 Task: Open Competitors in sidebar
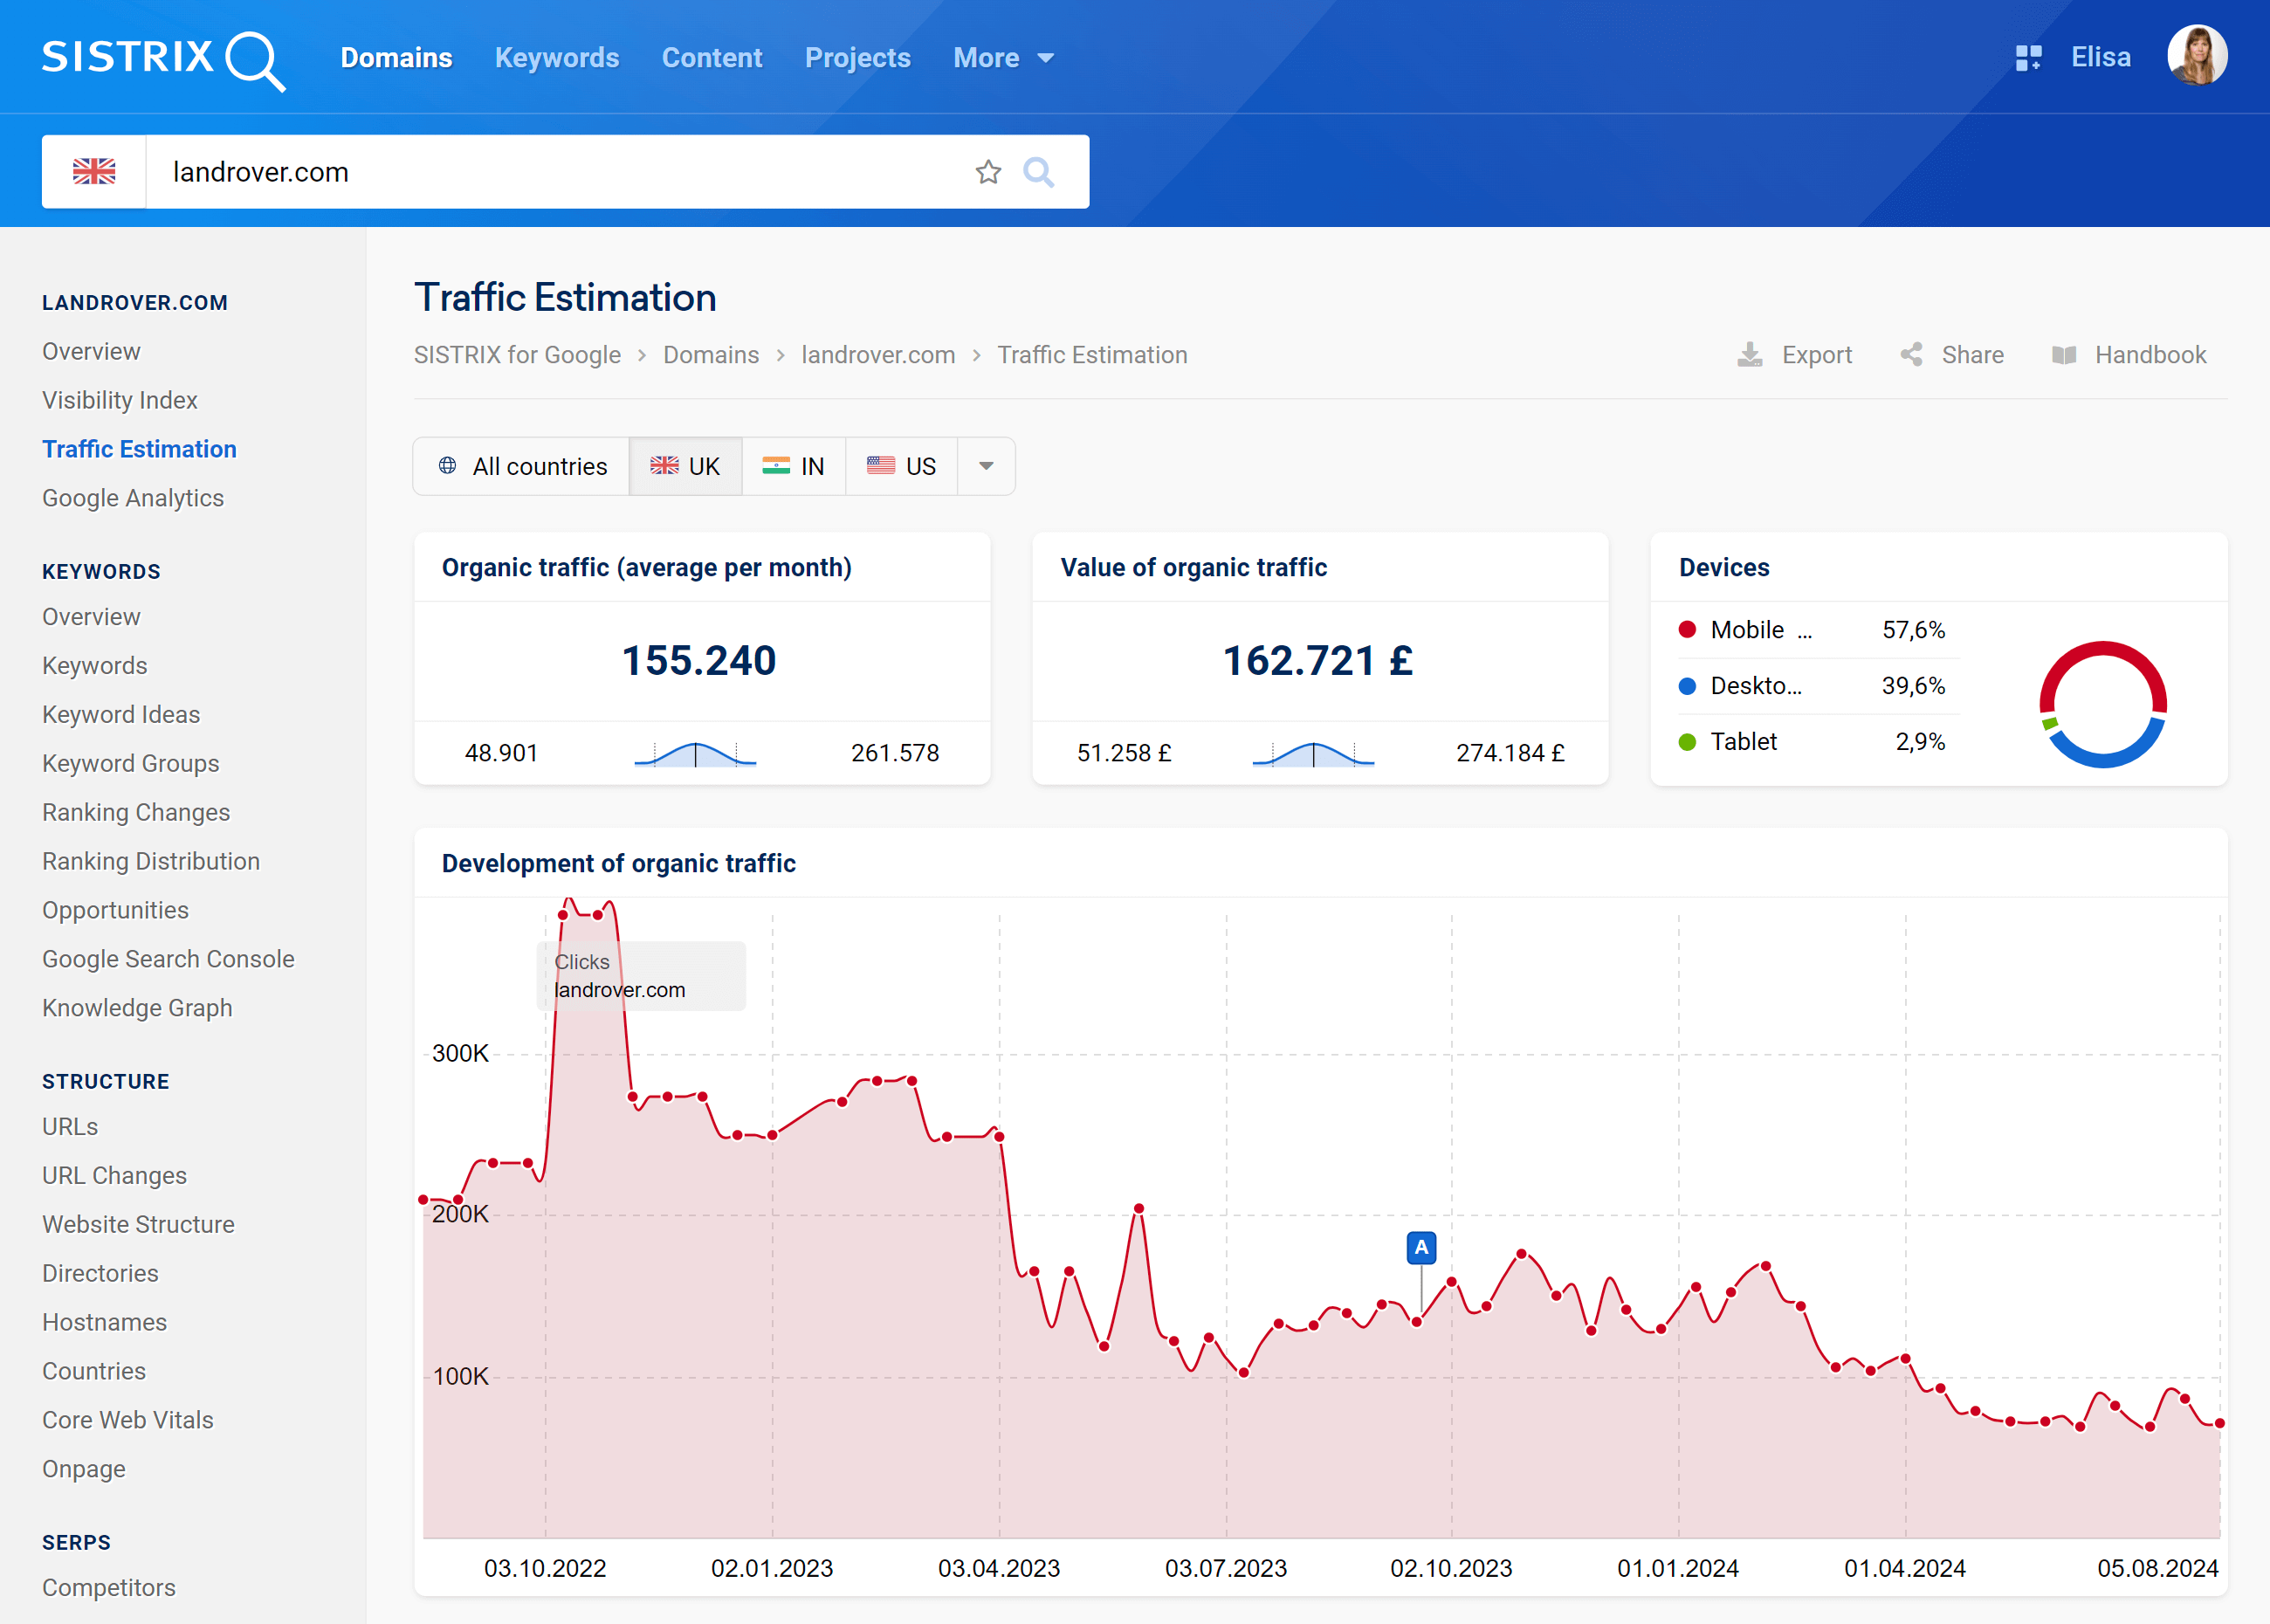tap(109, 1588)
